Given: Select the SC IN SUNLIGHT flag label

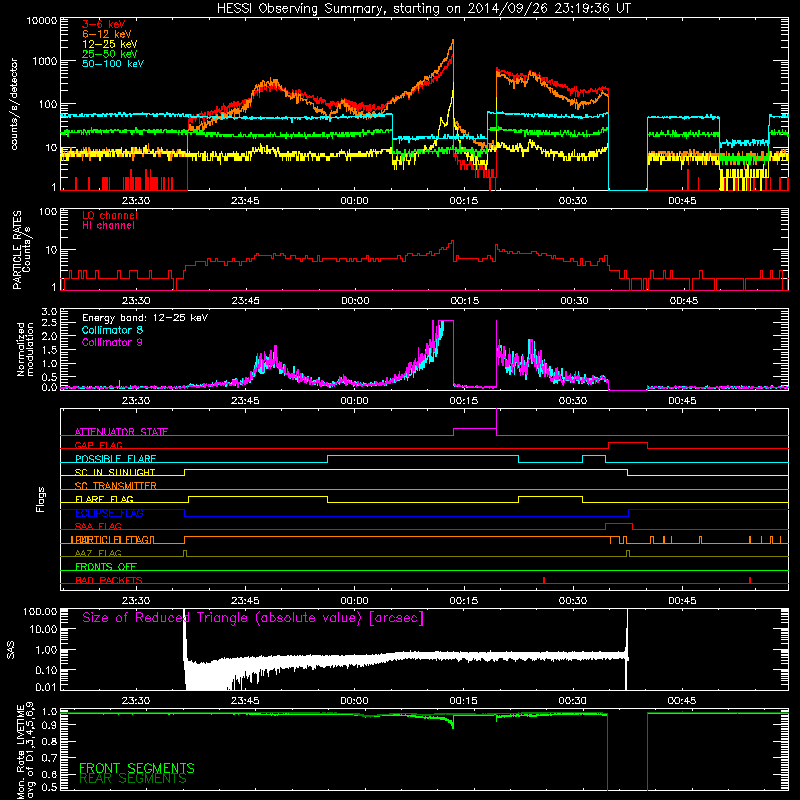Looking at the screenshot, I should click(x=115, y=472).
